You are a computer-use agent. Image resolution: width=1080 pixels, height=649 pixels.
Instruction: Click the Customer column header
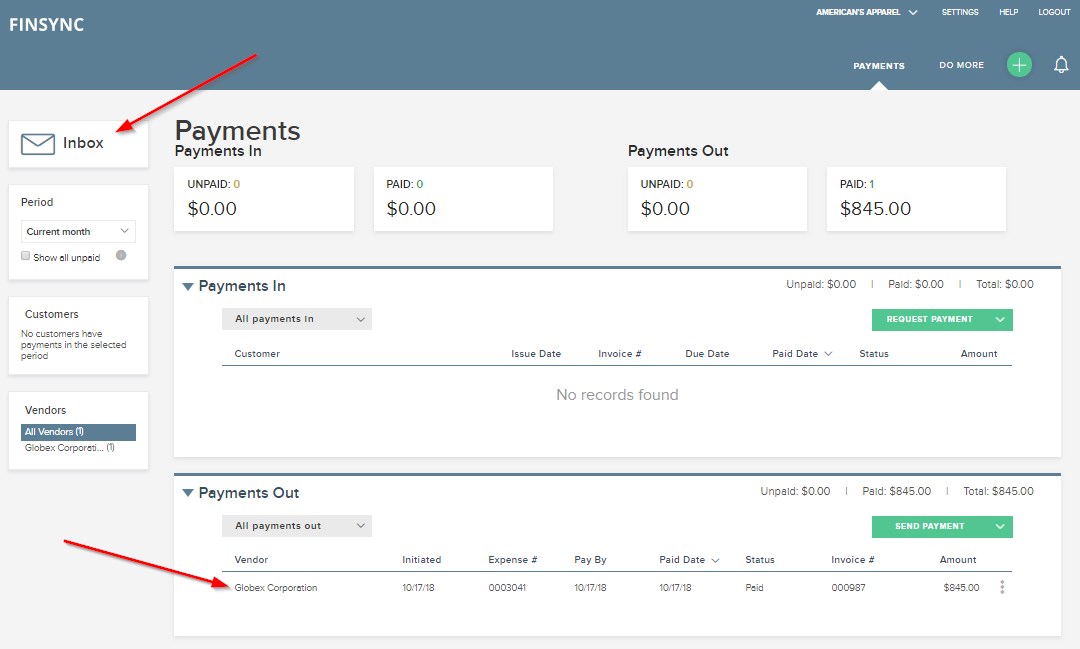pos(257,353)
